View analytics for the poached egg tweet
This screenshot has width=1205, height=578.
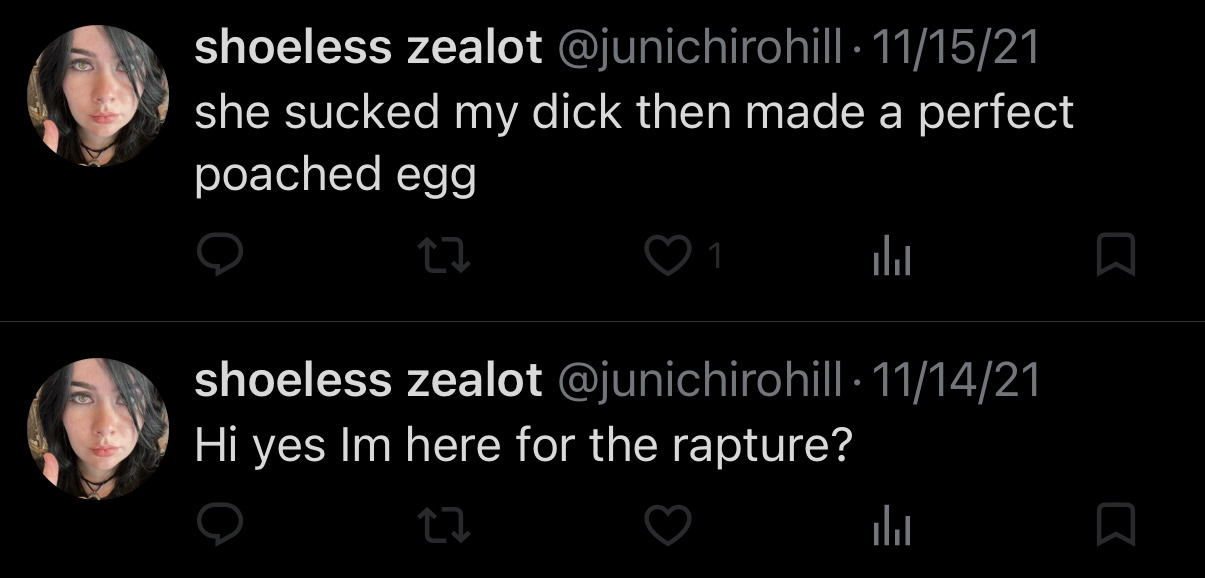click(x=888, y=257)
